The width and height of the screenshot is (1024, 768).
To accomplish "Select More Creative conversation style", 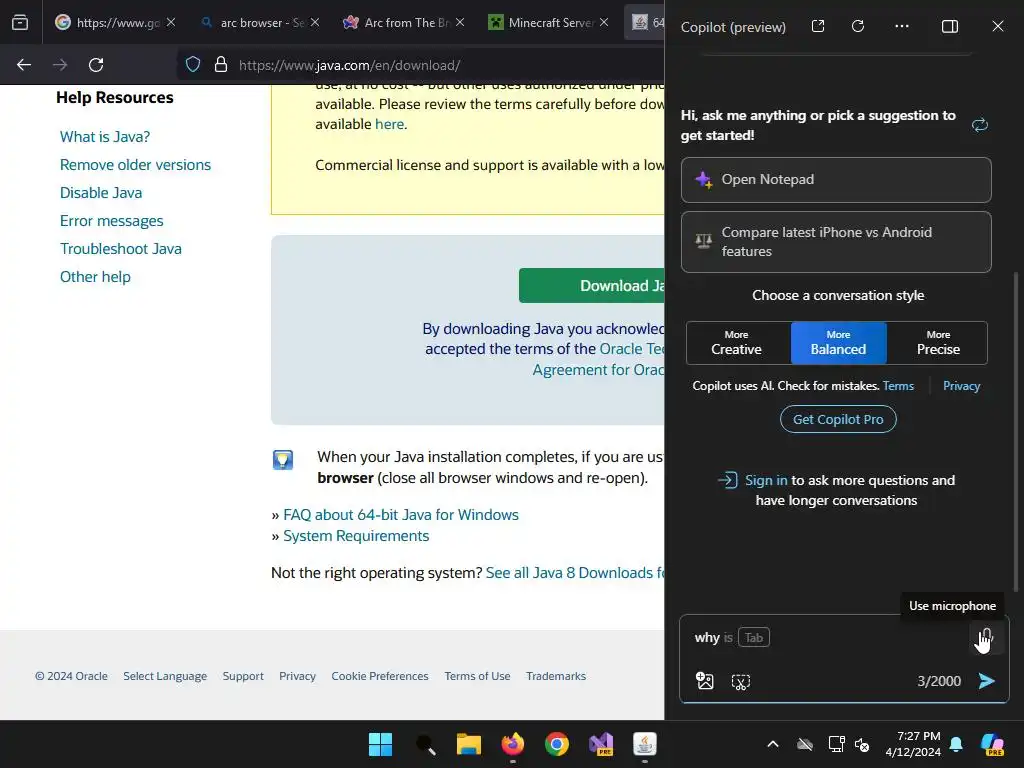I will (x=737, y=343).
